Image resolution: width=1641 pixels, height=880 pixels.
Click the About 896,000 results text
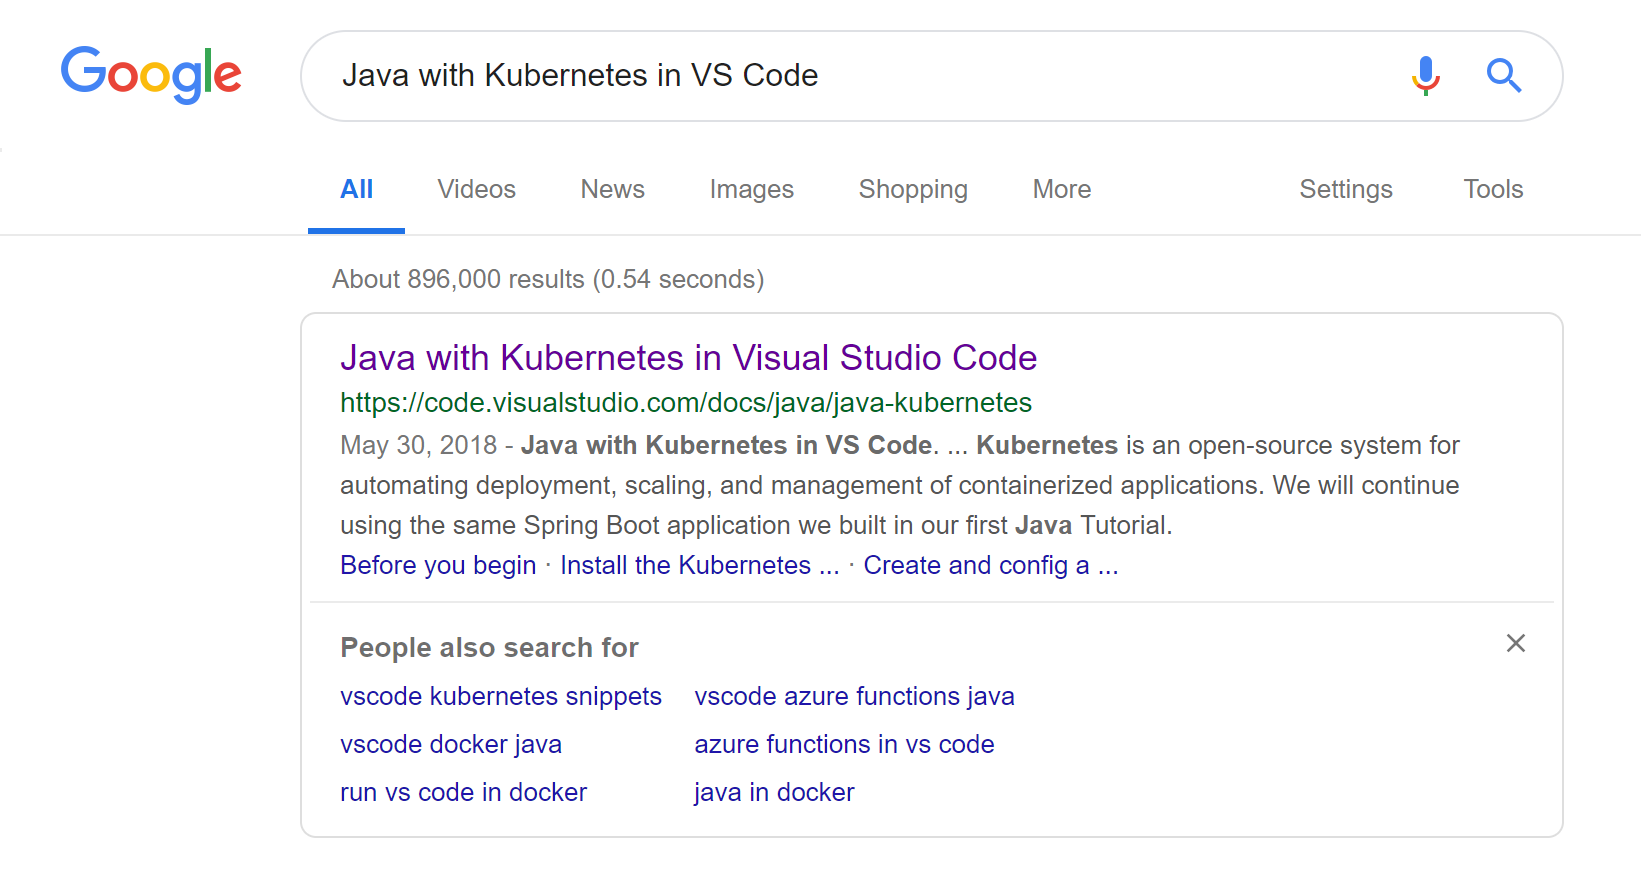pyautogui.click(x=548, y=279)
